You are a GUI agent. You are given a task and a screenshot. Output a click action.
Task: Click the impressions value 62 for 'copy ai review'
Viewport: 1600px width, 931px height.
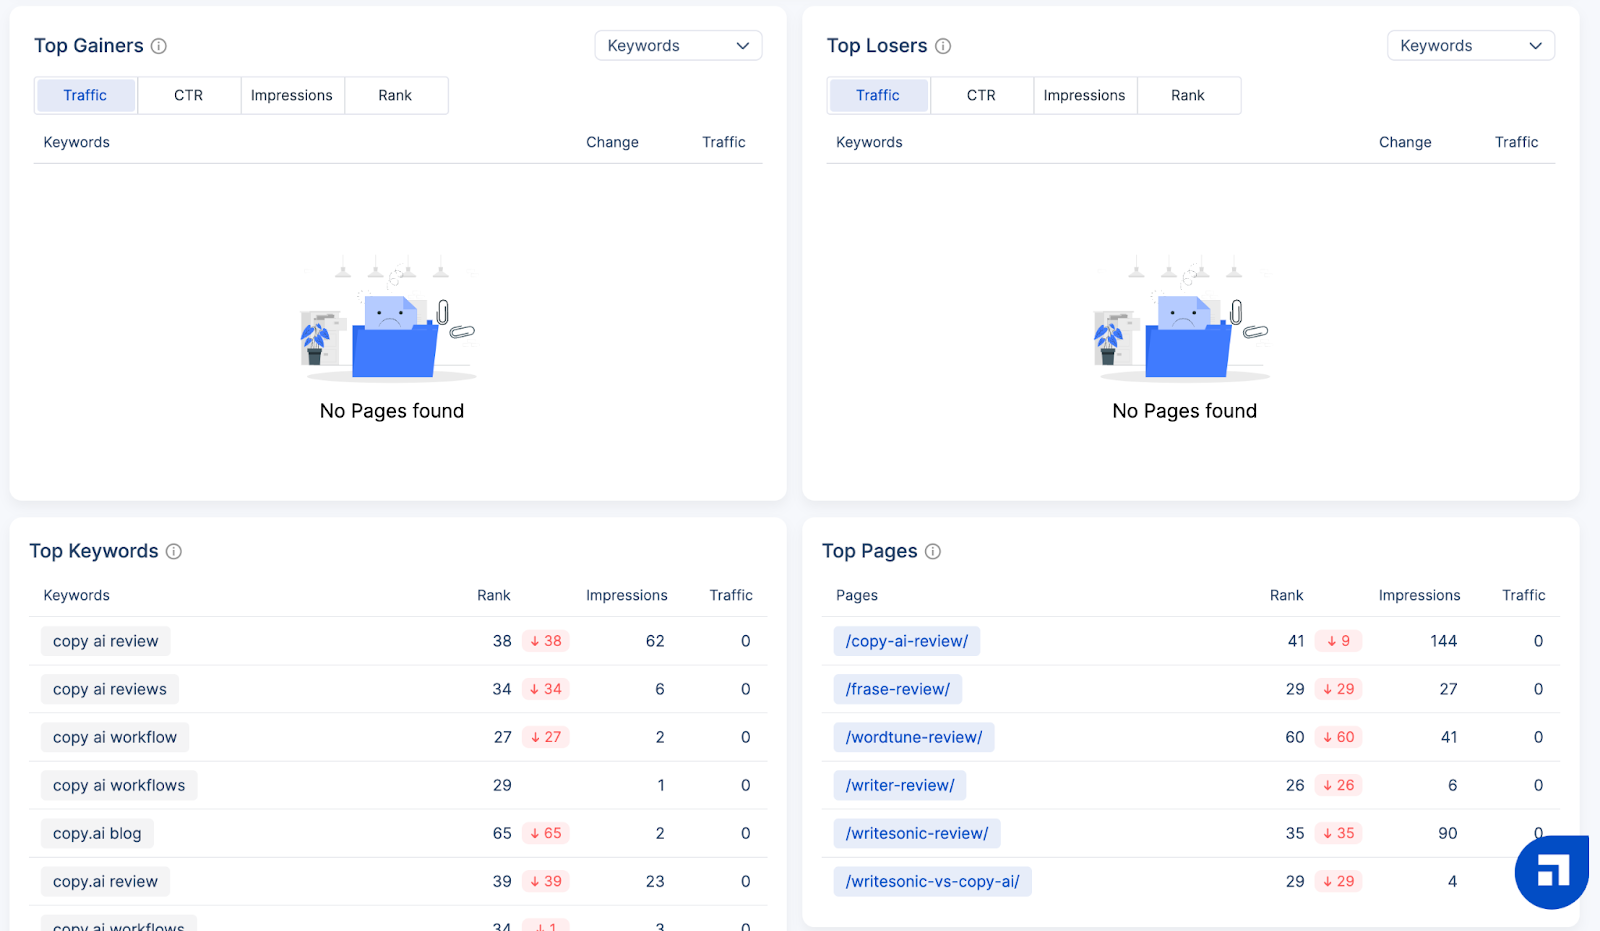coord(655,641)
